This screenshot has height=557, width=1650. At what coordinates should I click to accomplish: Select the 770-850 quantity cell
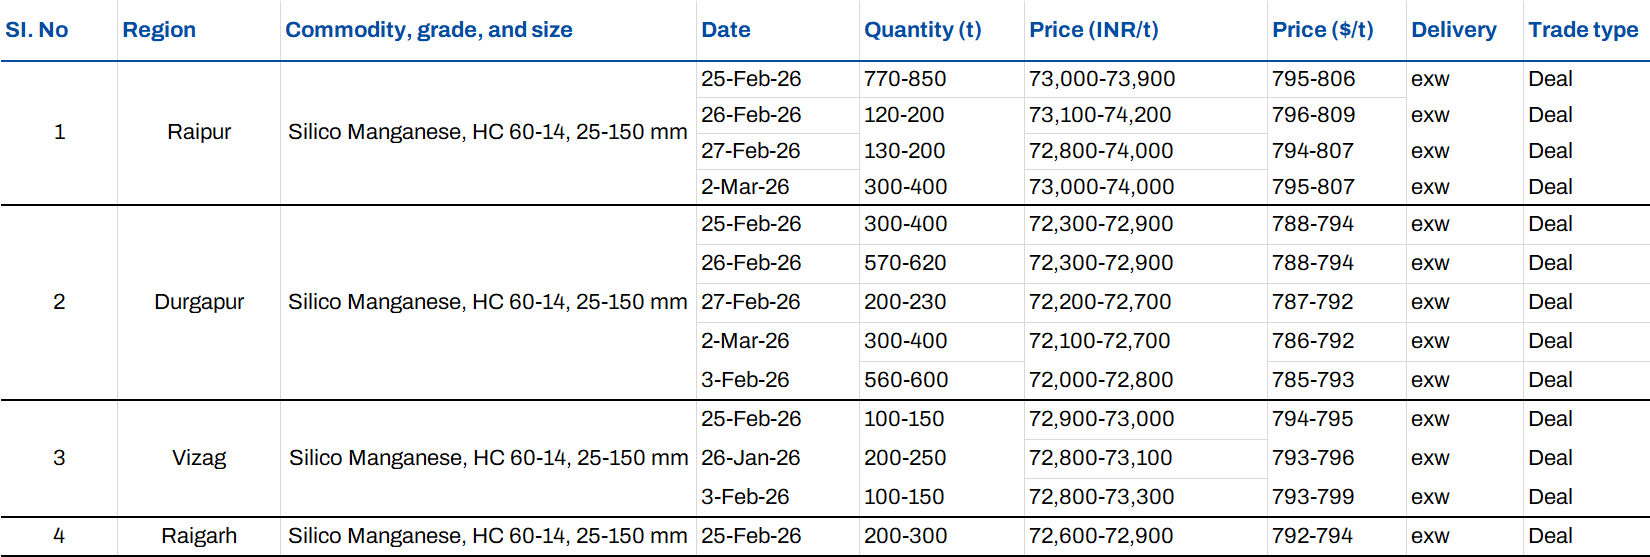click(x=905, y=79)
